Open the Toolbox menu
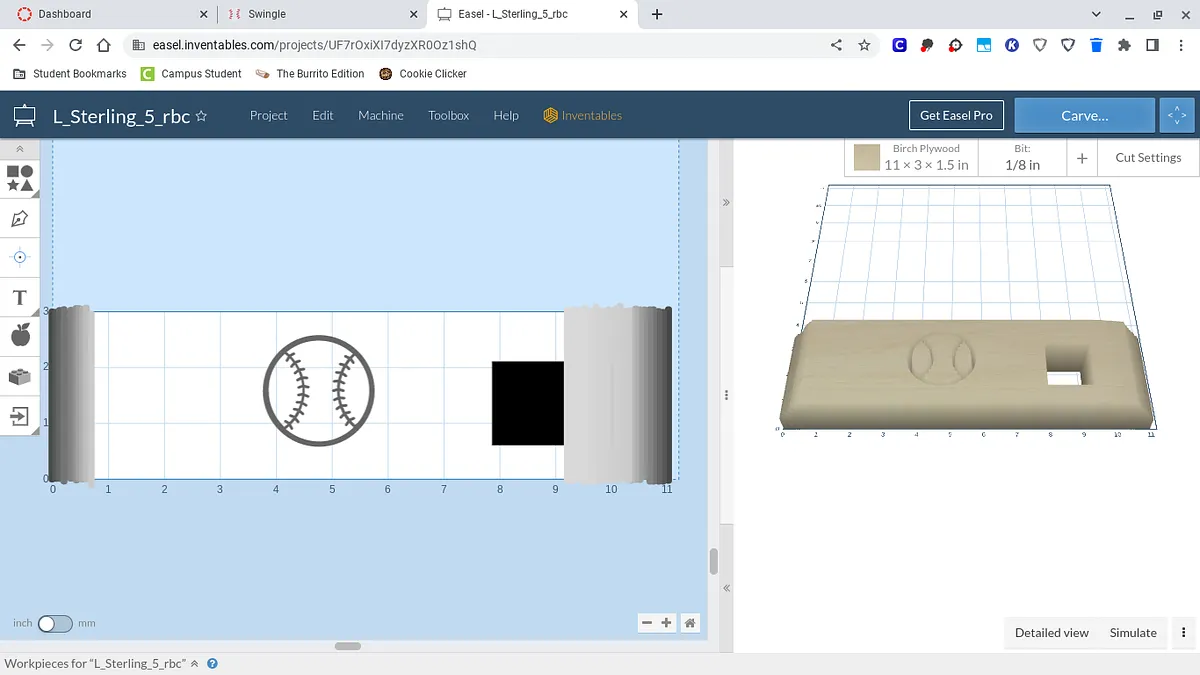Image resolution: width=1200 pixels, height=675 pixels. tap(448, 116)
